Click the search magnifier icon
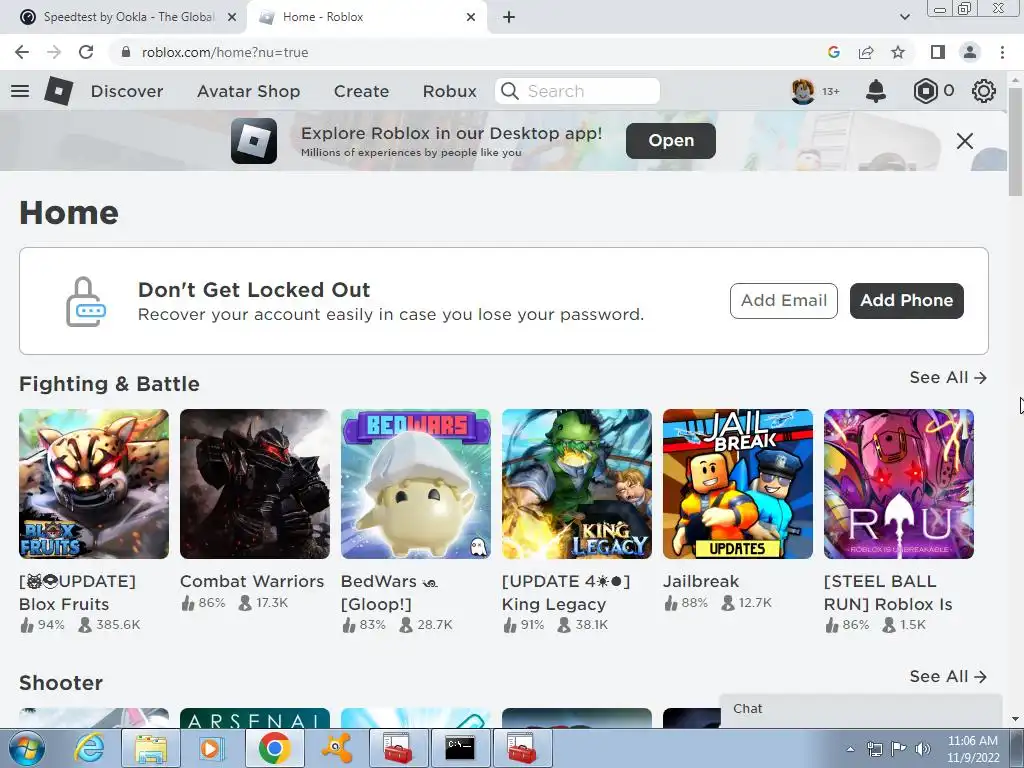This screenshot has height=768, width=1024. (x=509, y=91)
